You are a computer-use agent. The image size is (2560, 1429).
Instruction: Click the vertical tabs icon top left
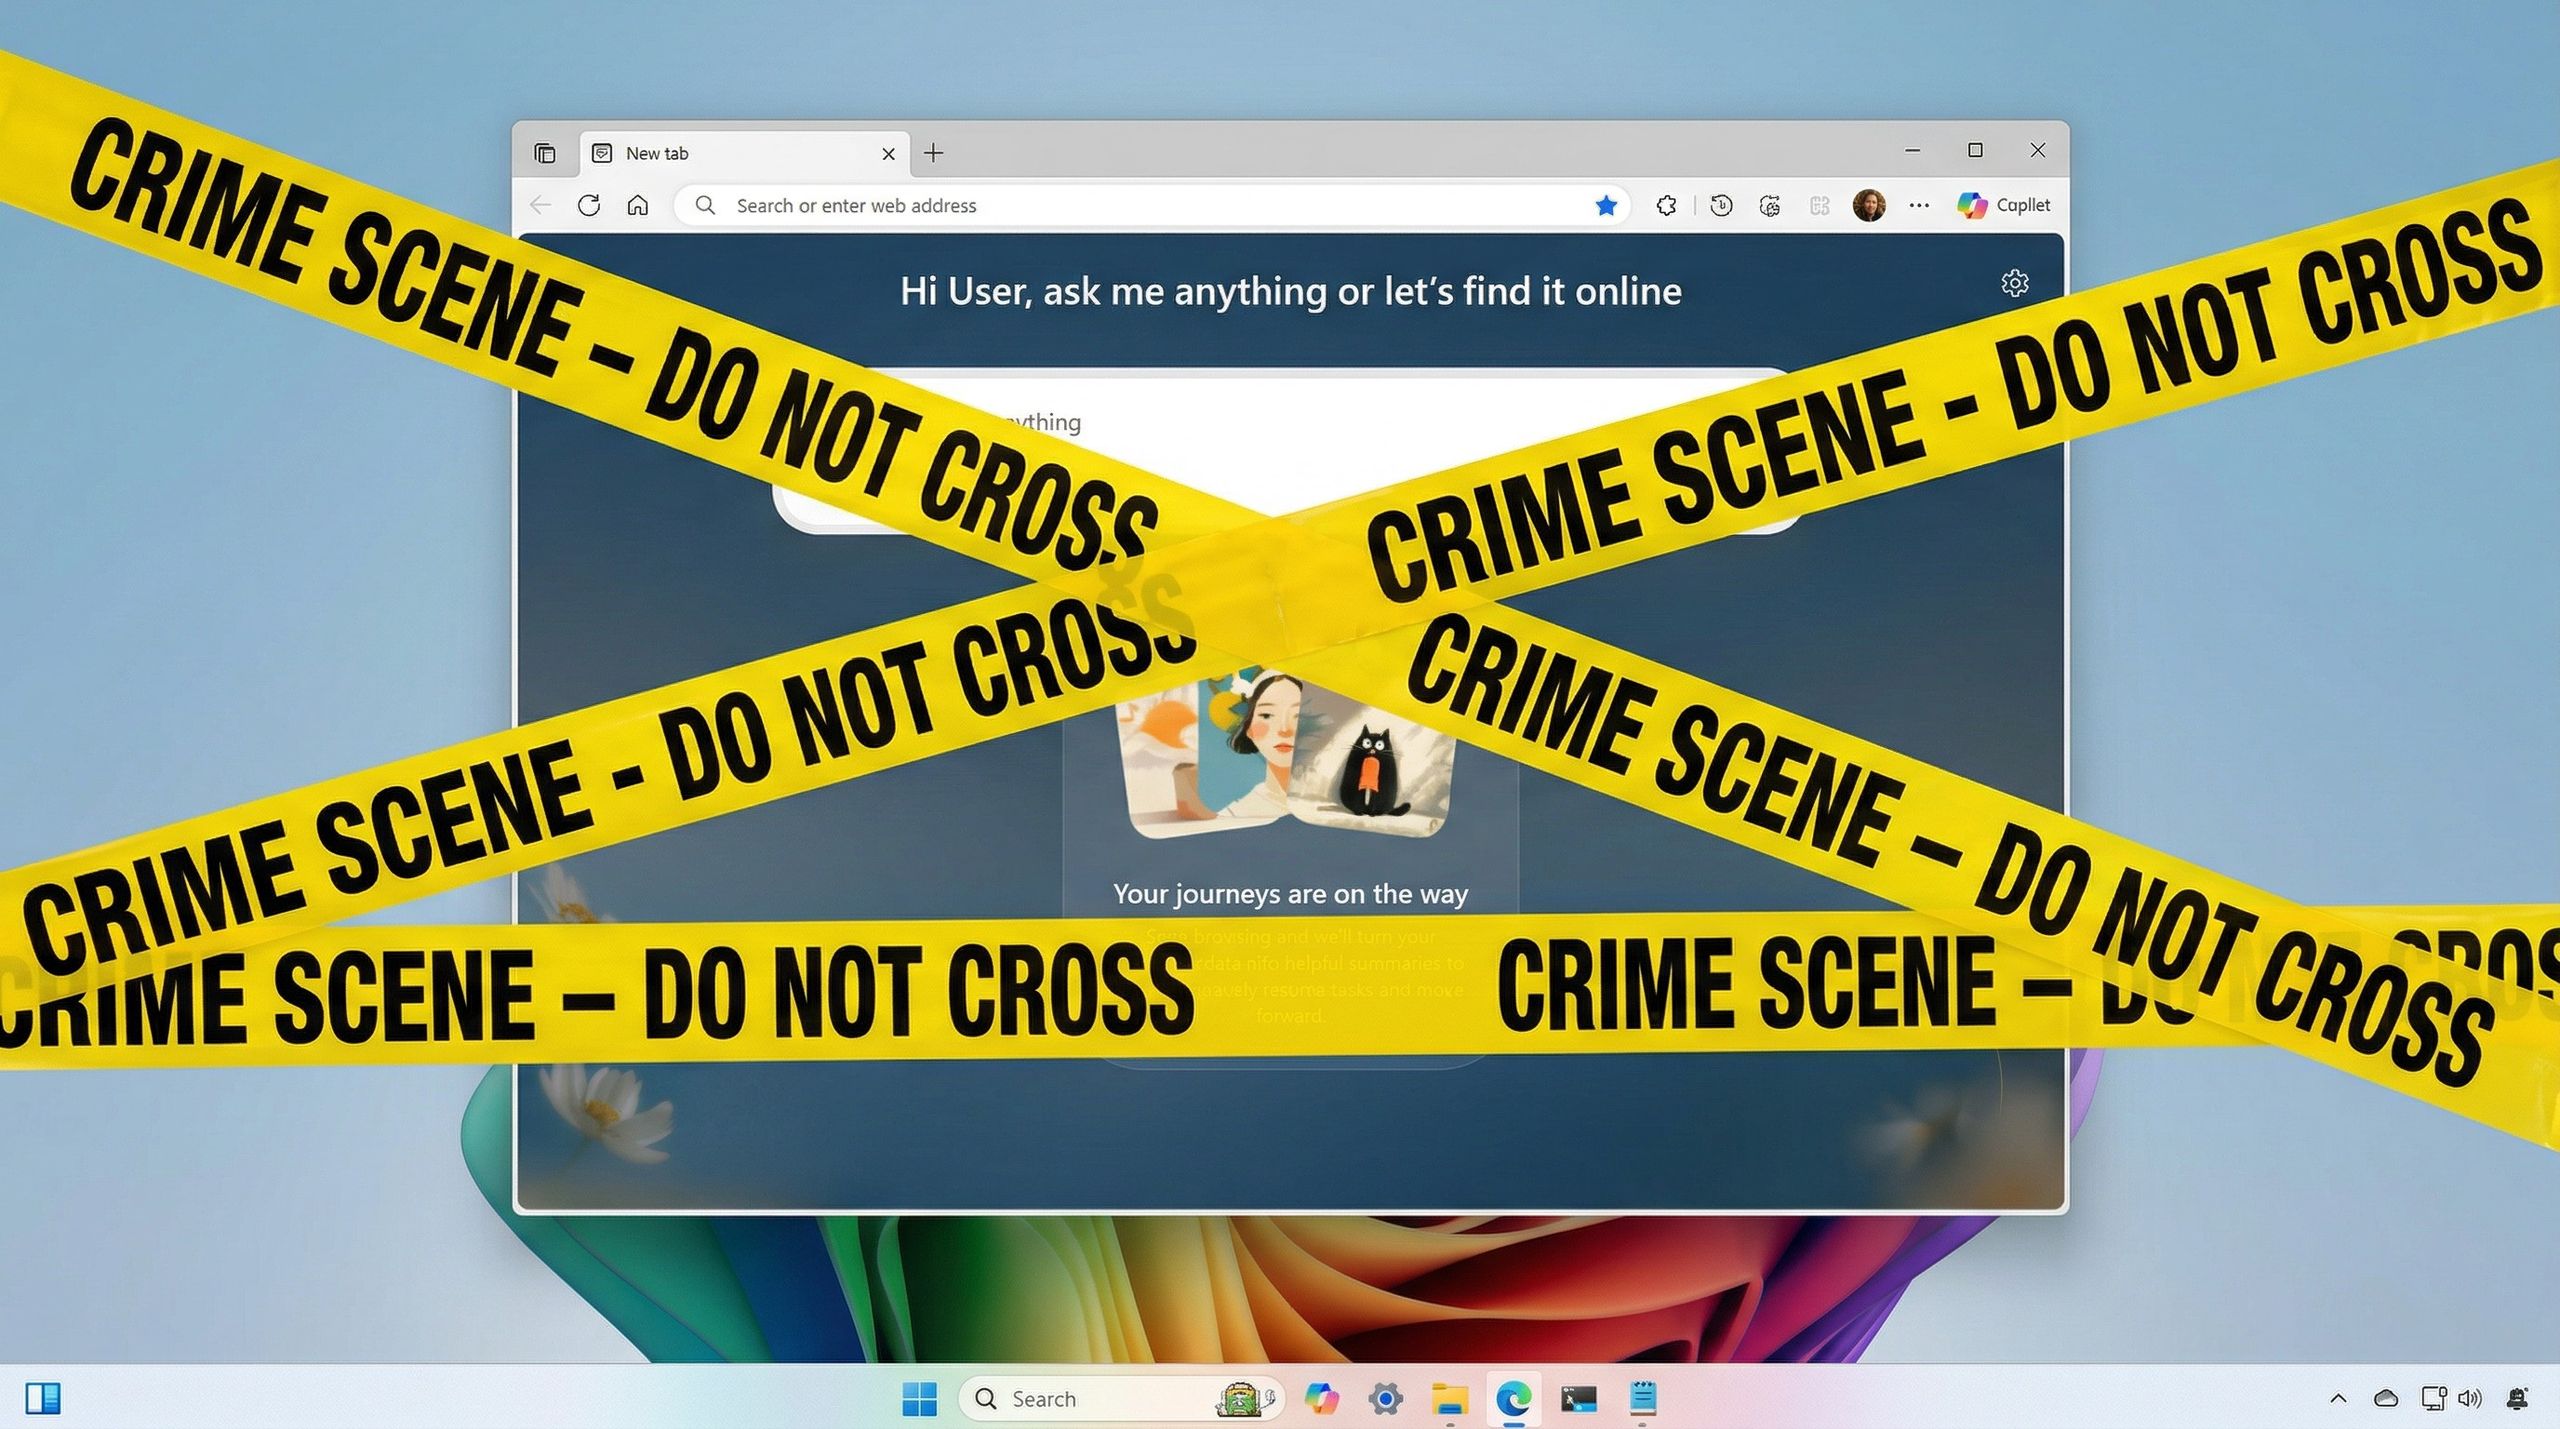545,152
